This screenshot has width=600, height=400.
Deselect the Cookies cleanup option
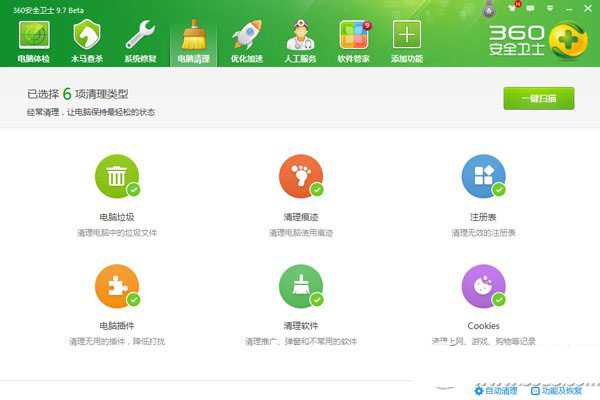click(x=483, y=286)
